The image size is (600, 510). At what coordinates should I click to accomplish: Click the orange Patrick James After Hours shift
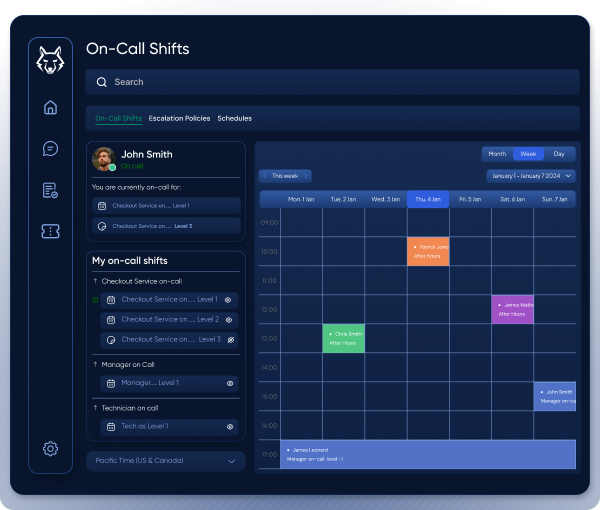428,251
